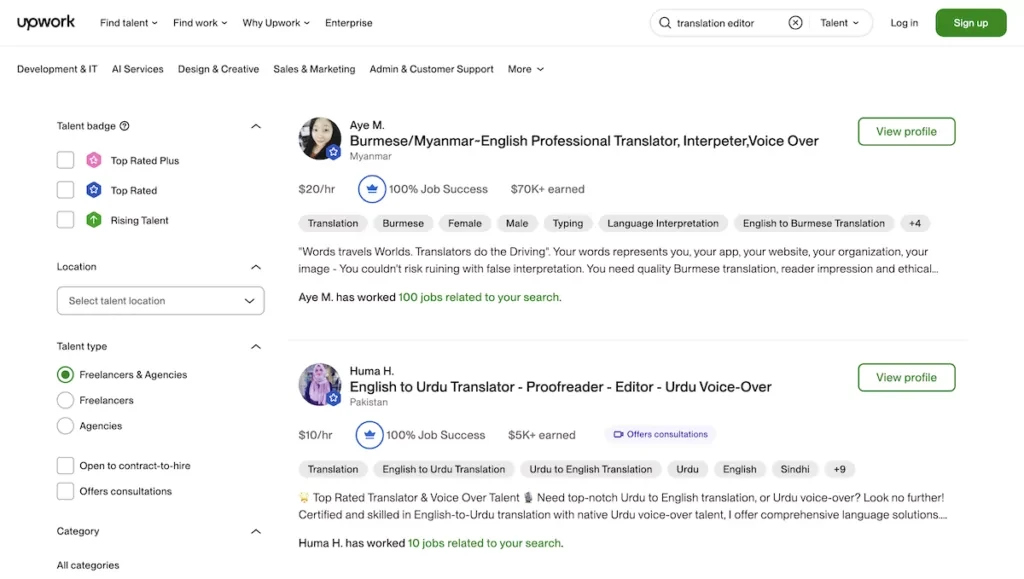Click the +4 more skills tag
This screenshot has width=1024, height=579.
click(x=914, y=223)
